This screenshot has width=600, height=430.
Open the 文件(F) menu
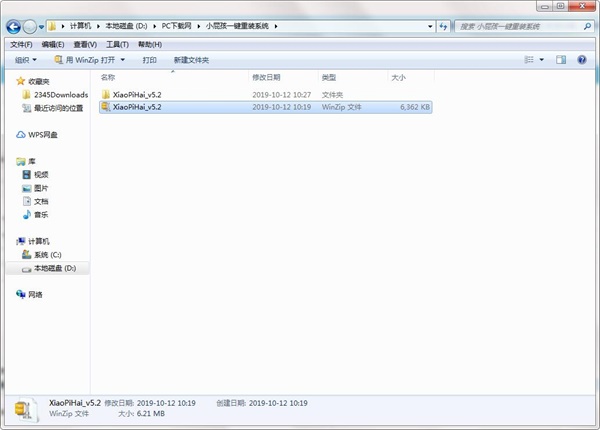pos(21,45)
